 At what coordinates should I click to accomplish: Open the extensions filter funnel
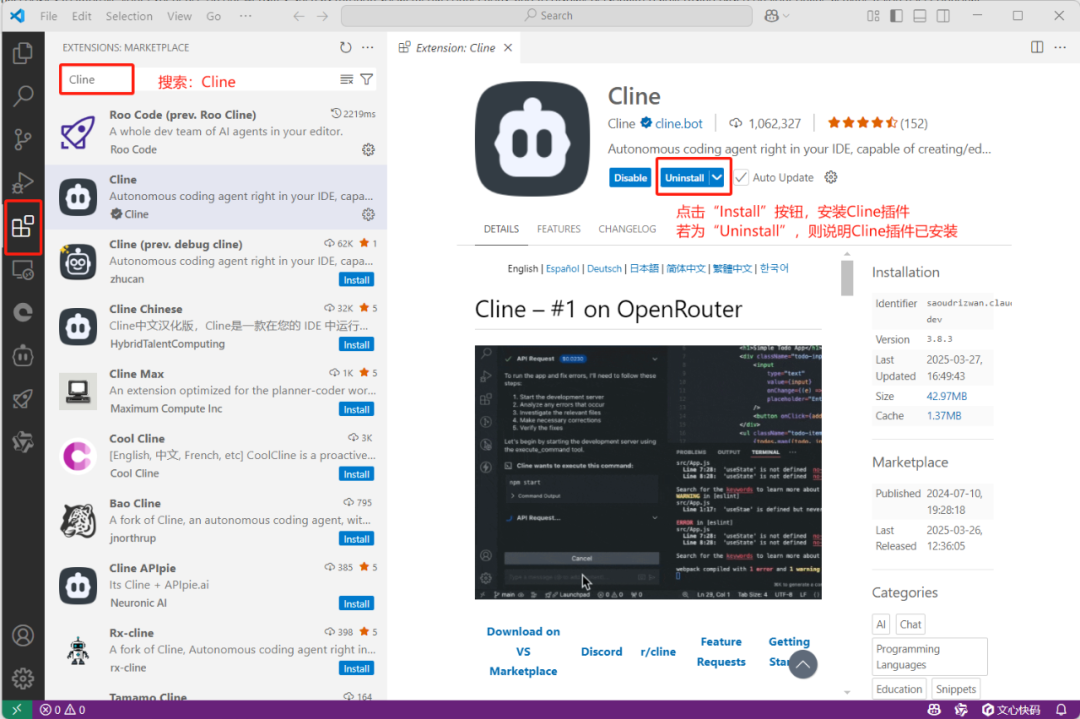[x=367, y=78]
